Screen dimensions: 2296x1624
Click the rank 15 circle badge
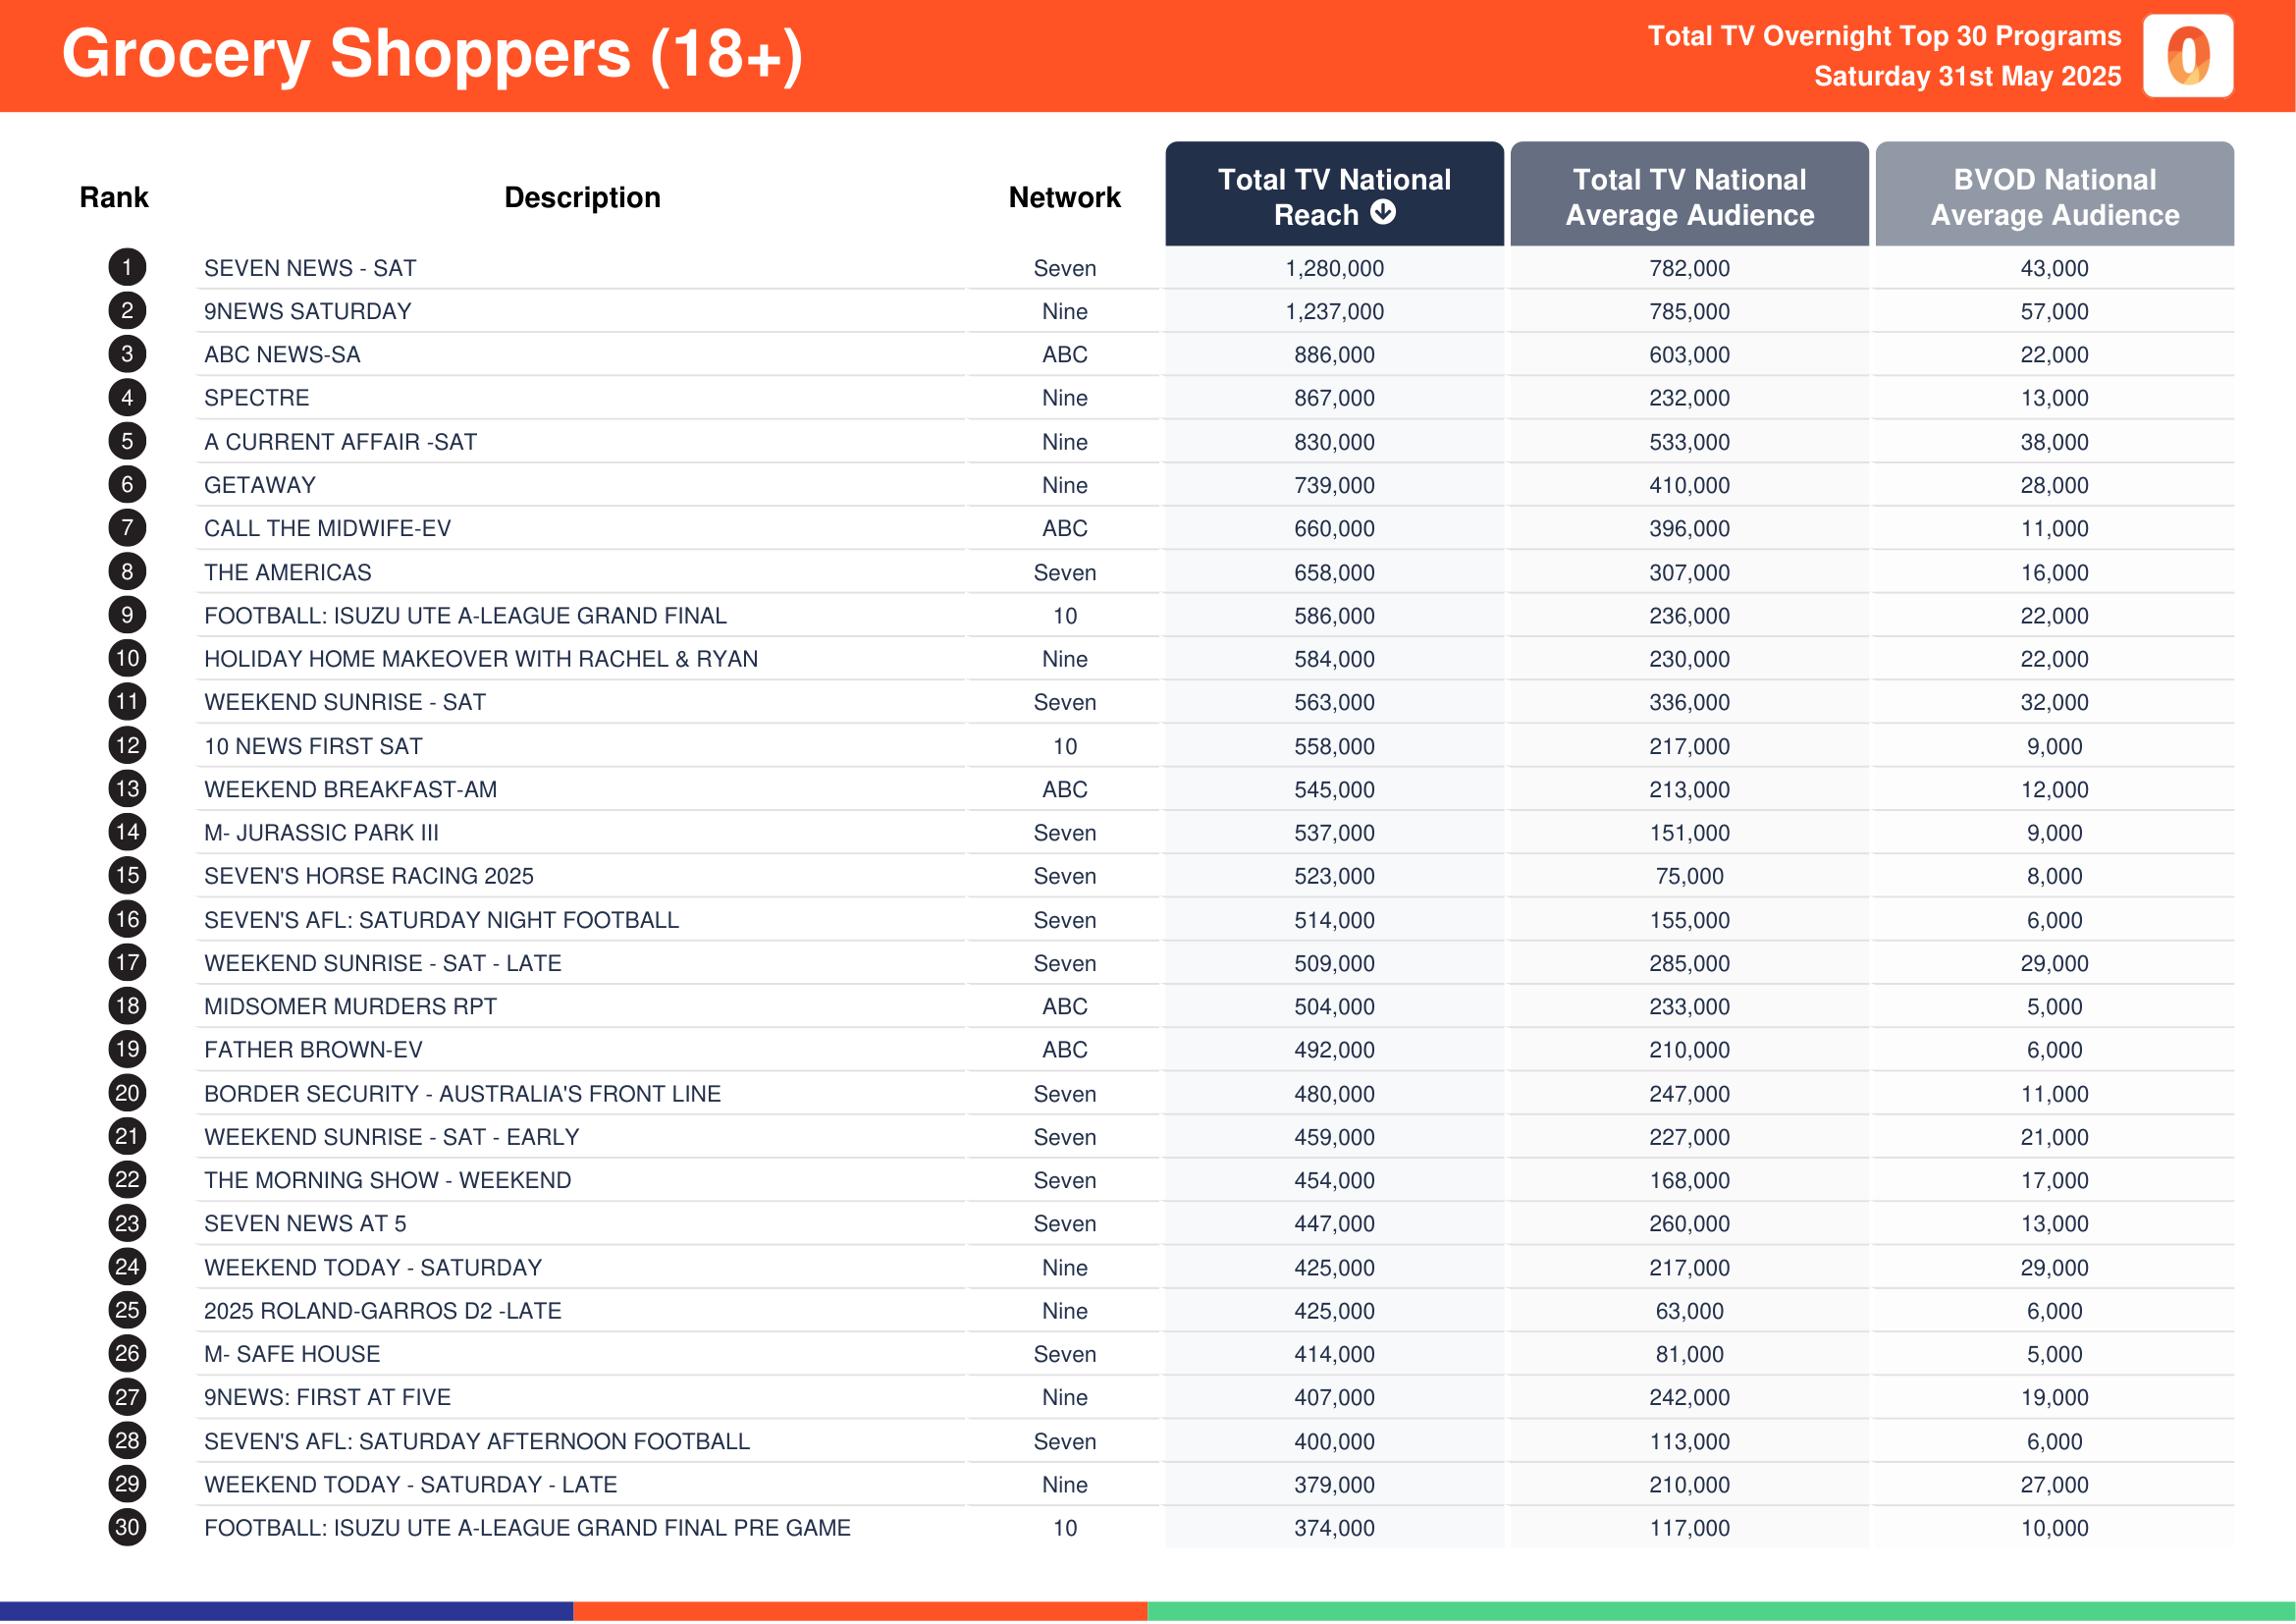(127, 876)
